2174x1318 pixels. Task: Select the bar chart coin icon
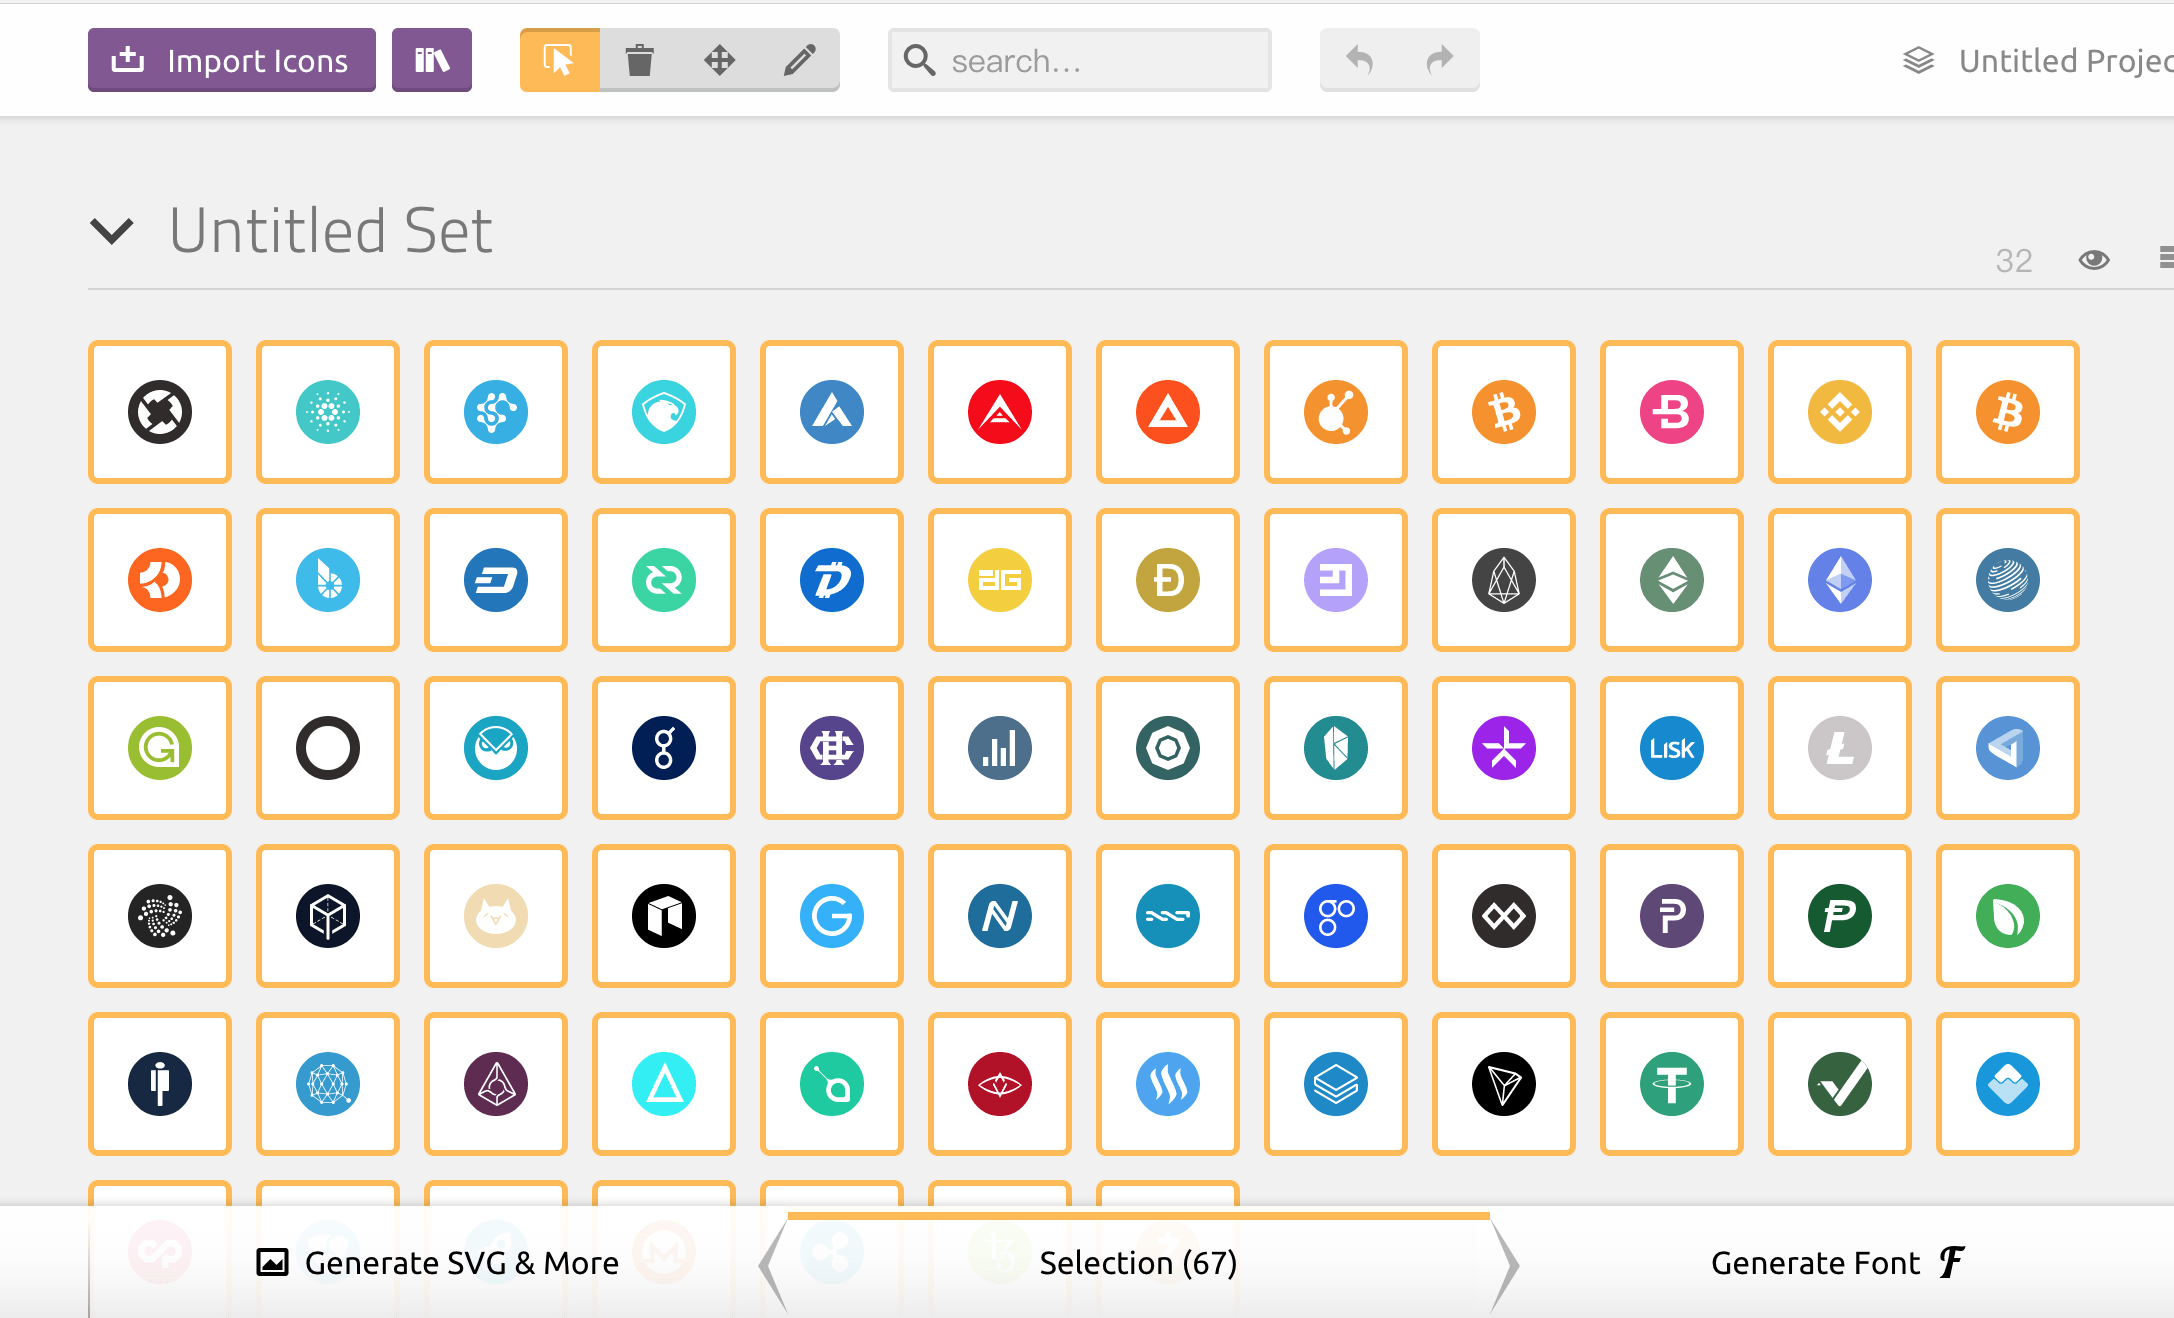(x=1000, y=748)
